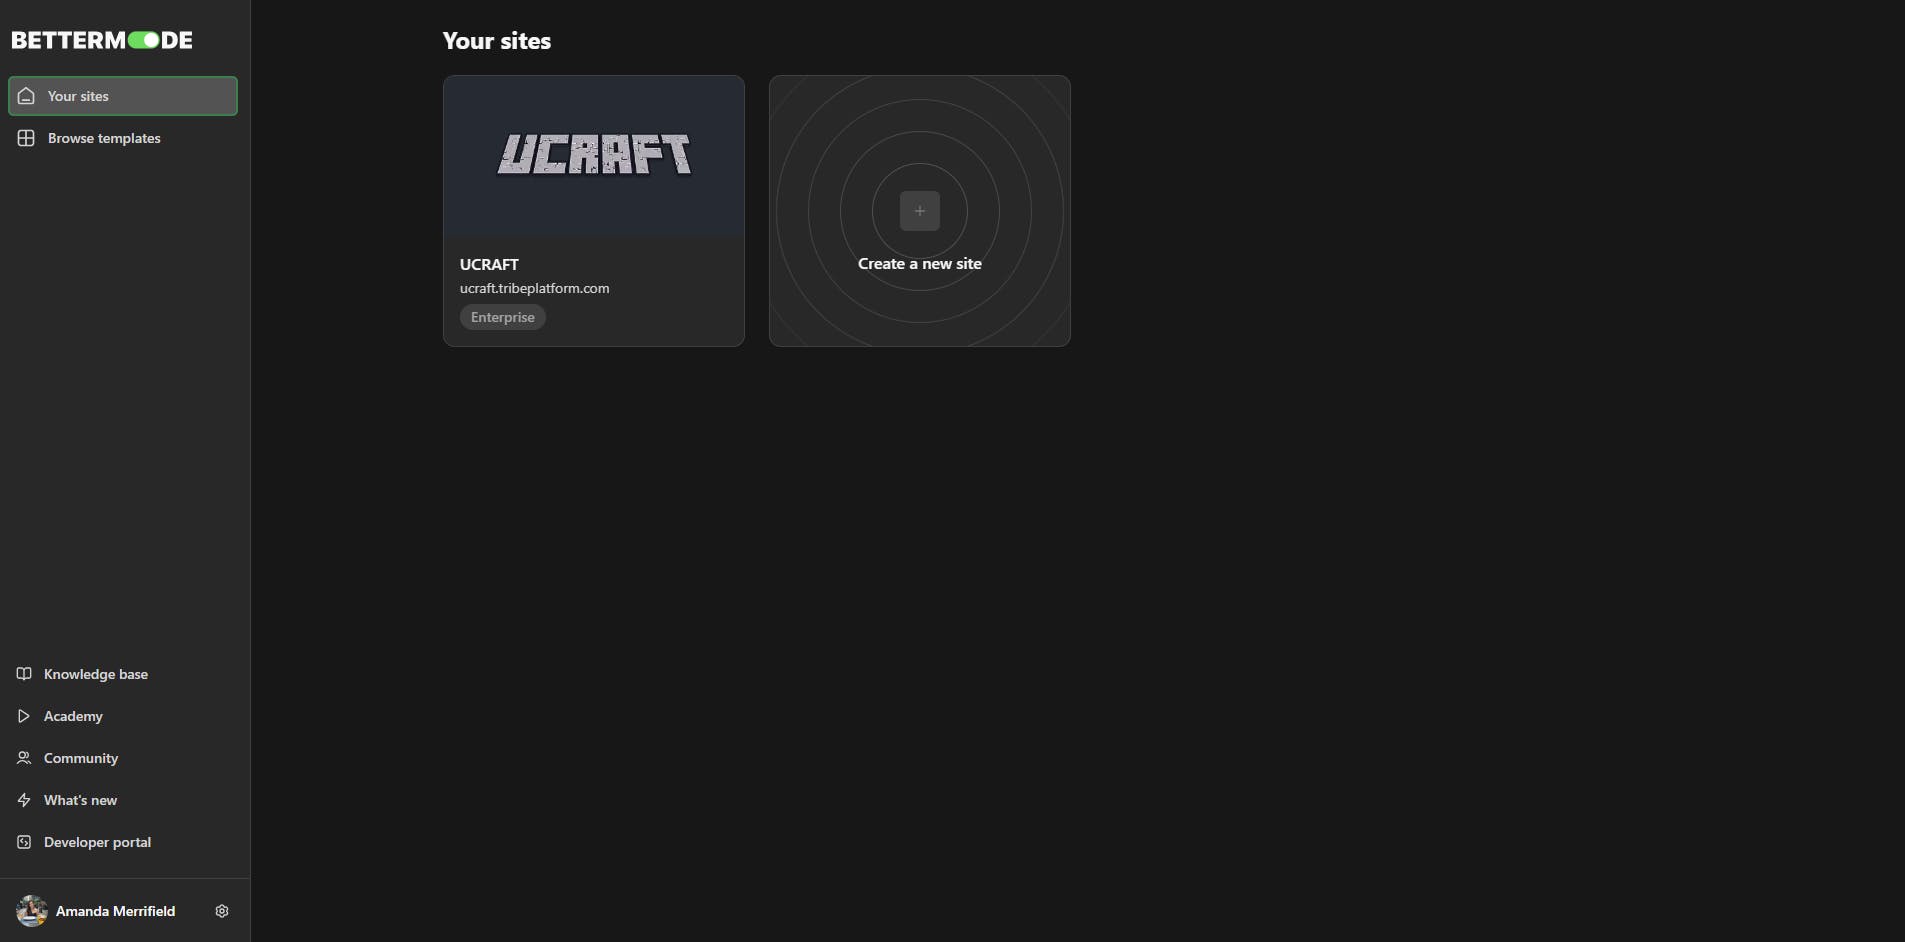
Task: Click the grid icon beside Browse templates
Action: pos(26,138)
